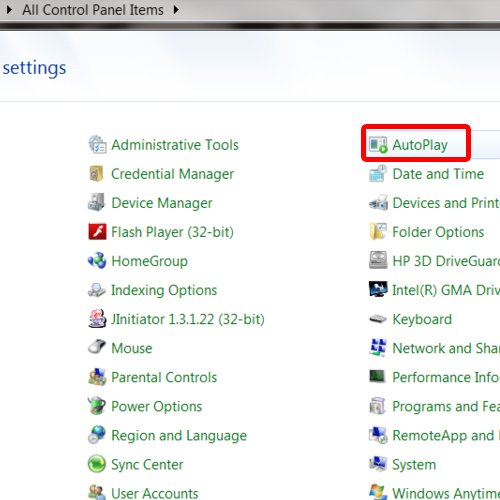This screenshot has width=500, height=500.
Task: Open the Administrative Tools icon
Action: click(x=97, y=144)
